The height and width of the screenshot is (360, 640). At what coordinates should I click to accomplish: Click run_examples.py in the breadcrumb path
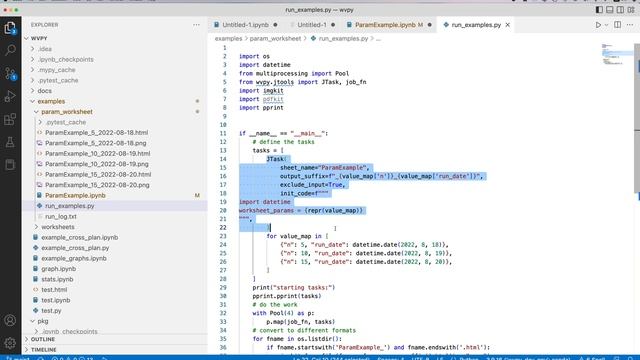[x=343, y=38]
